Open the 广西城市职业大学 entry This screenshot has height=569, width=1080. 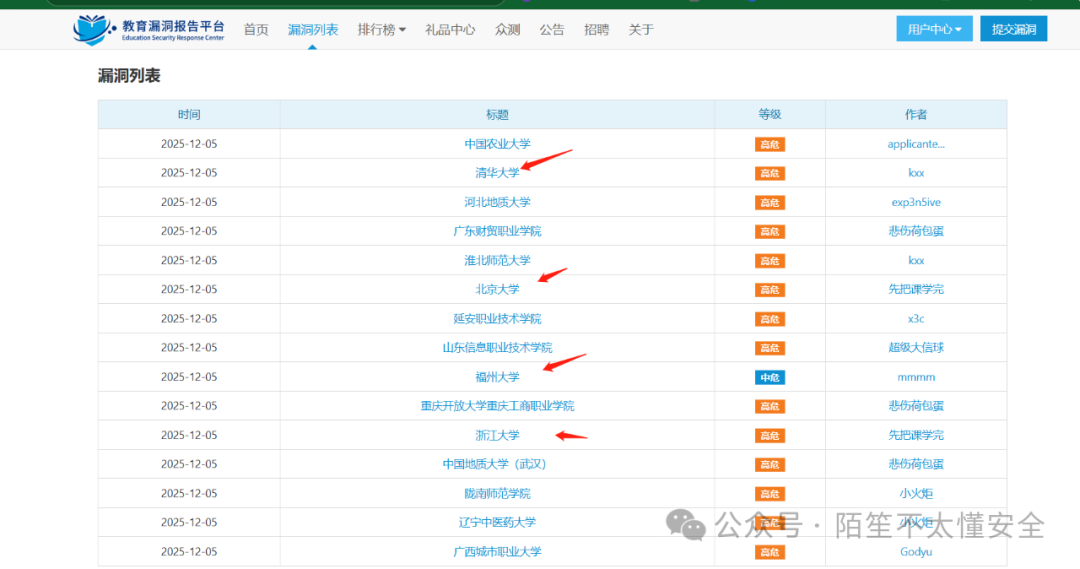click(497, 552)
